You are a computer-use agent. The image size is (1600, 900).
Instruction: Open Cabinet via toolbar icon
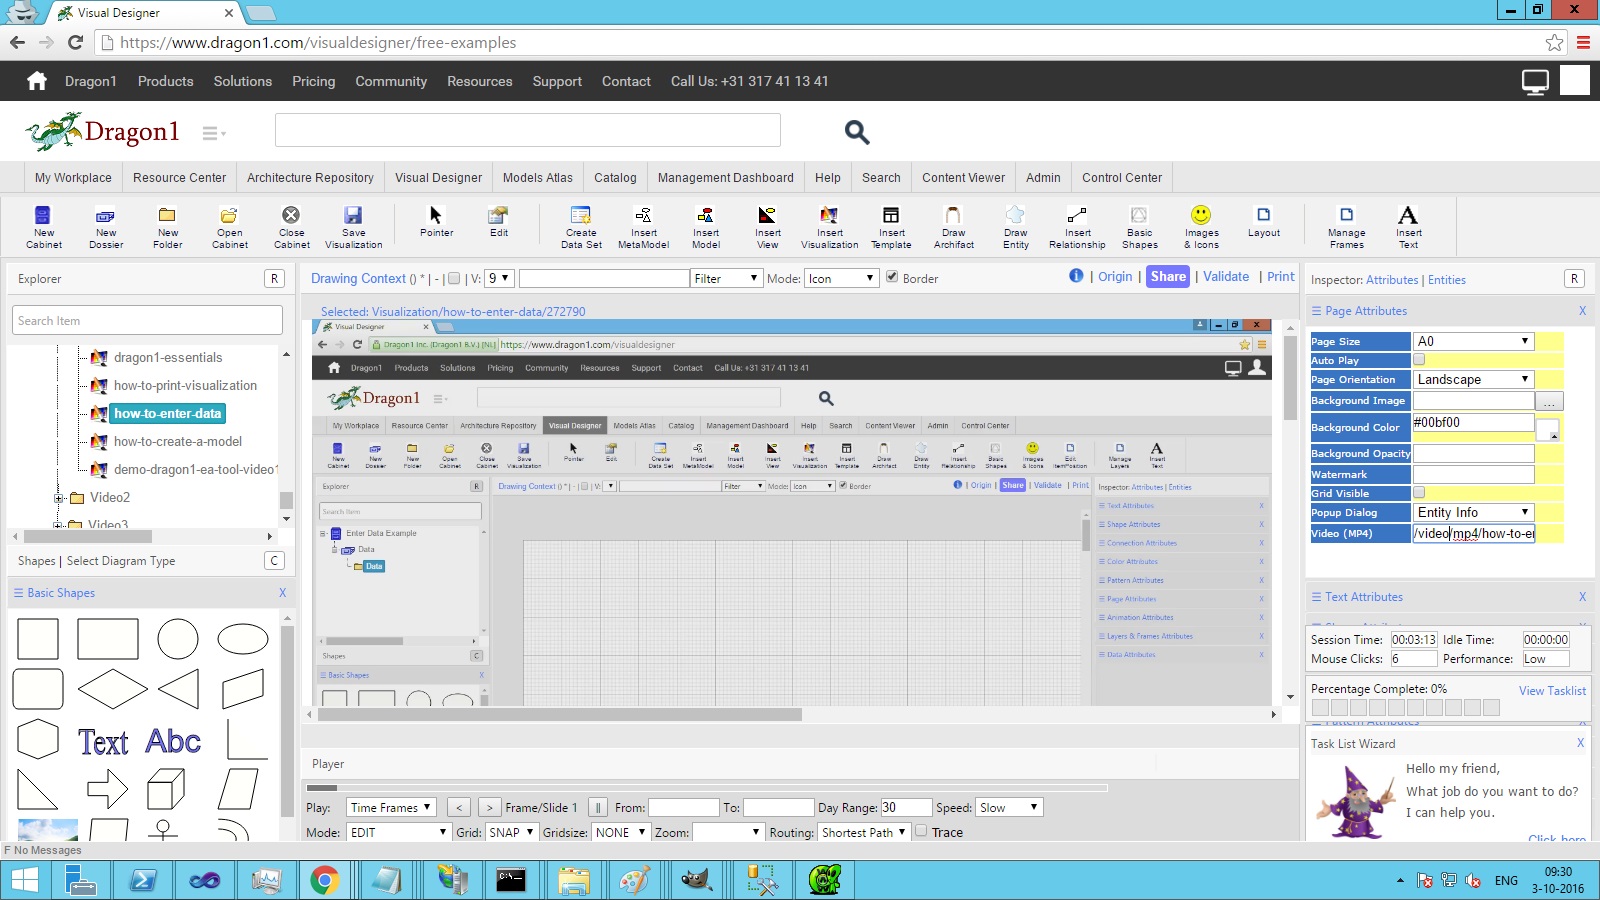[x=229, y=226]
